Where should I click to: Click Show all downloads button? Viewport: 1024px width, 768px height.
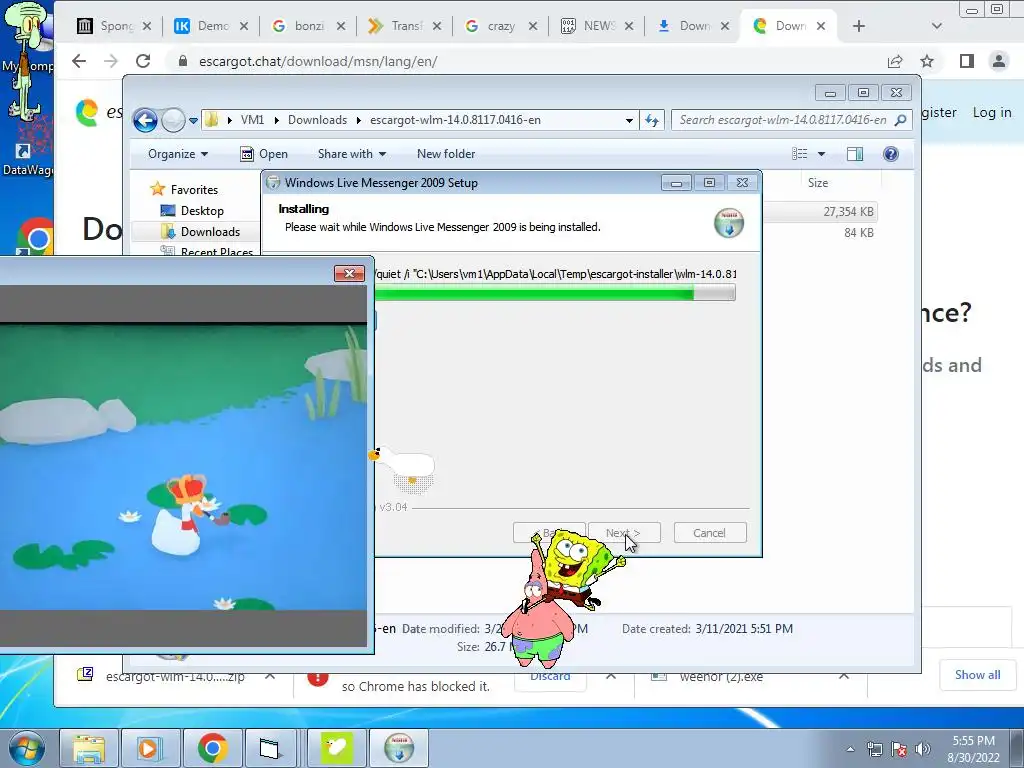[x=978, y=675]
